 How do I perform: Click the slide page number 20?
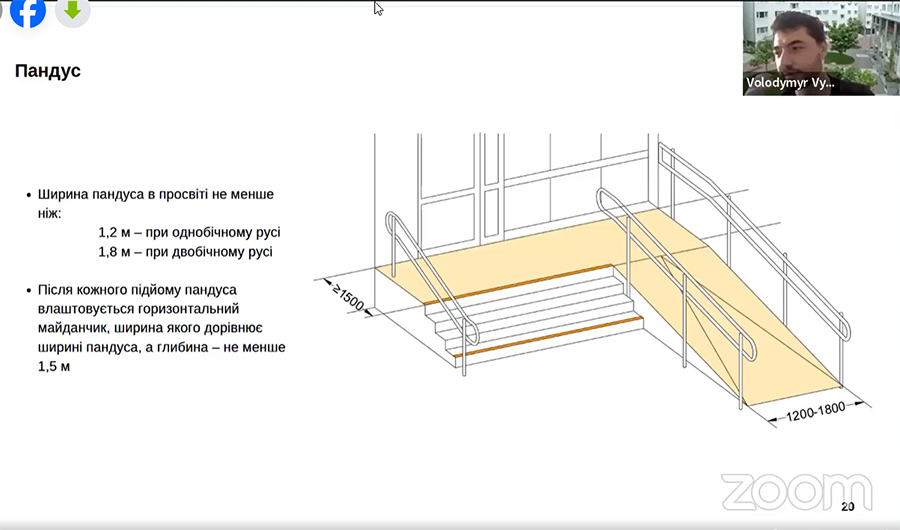847,506
